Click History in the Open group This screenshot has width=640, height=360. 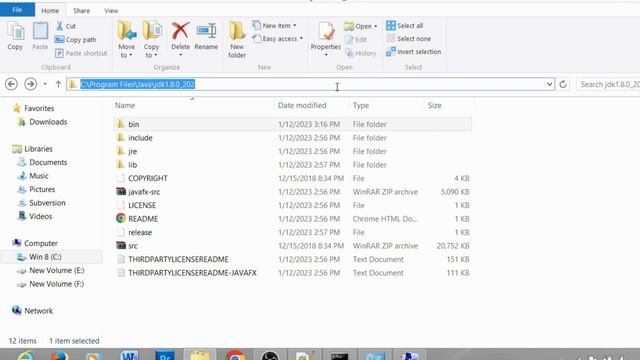pyautogui.click(x=360, y=53)
